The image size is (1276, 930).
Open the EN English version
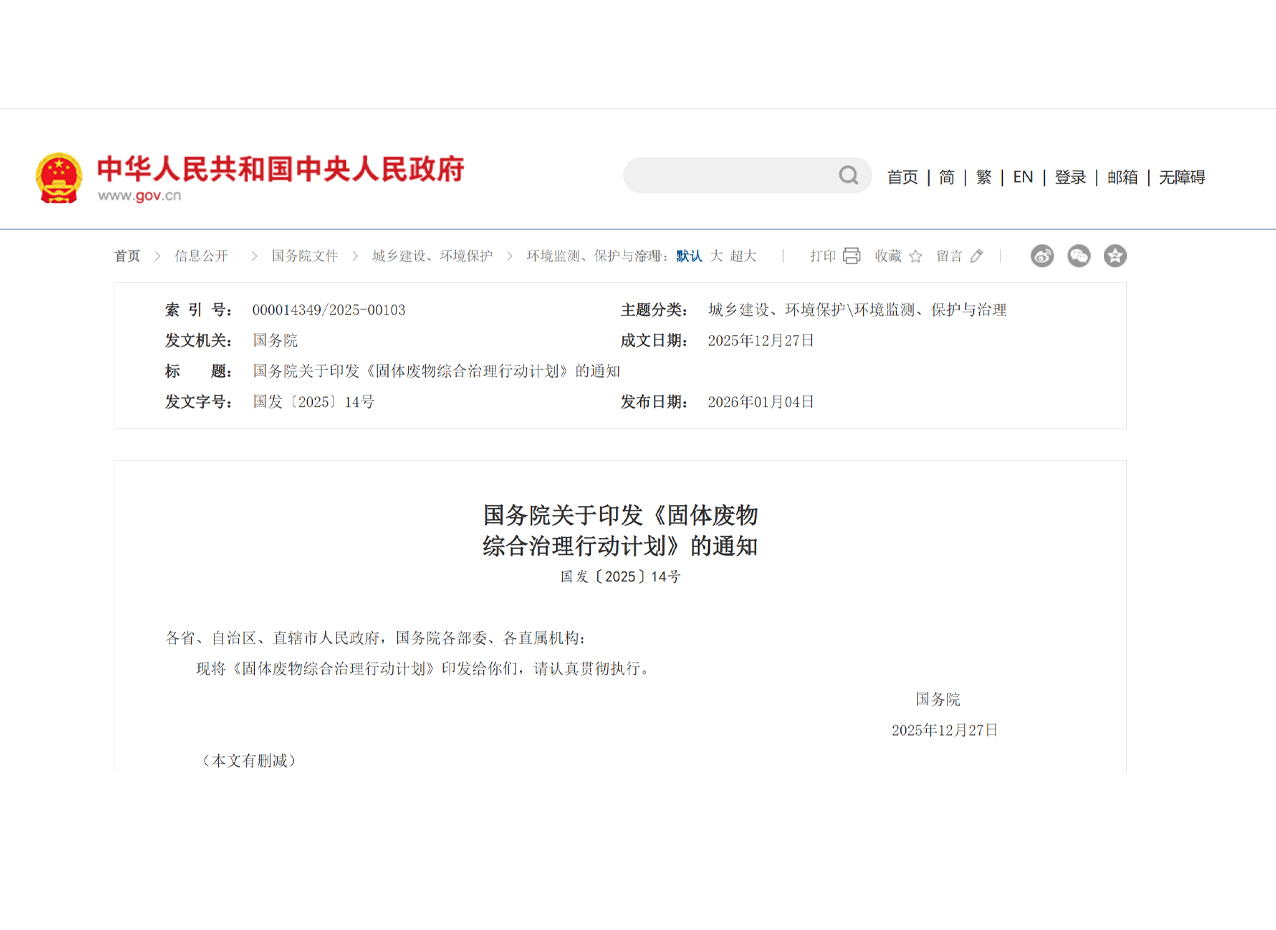tap(1023, 177)
